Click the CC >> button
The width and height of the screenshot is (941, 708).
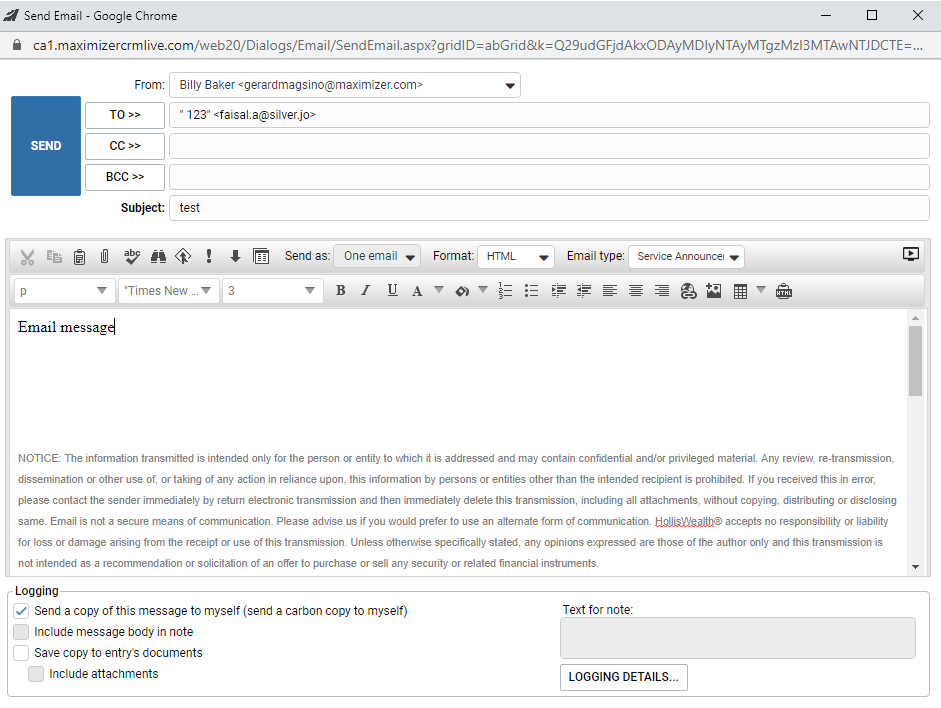tap(125, 146)
